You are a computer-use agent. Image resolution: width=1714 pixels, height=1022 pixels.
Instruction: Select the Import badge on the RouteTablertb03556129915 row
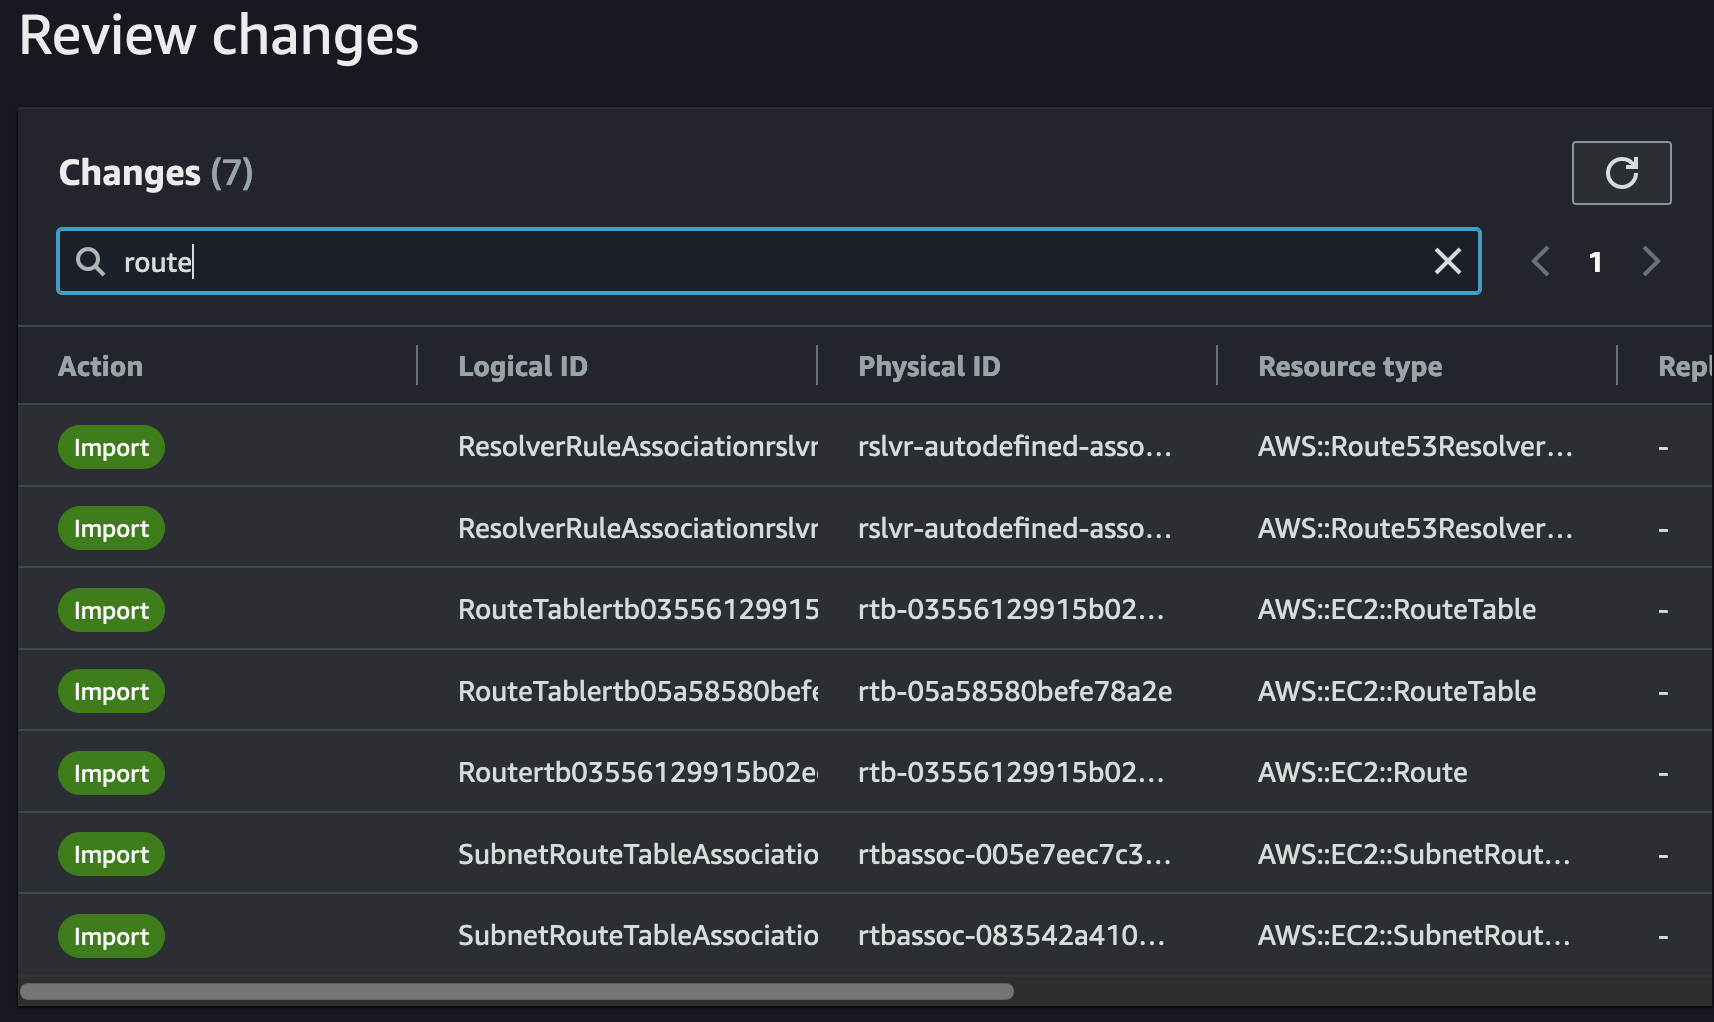click(x=111, y=609)
